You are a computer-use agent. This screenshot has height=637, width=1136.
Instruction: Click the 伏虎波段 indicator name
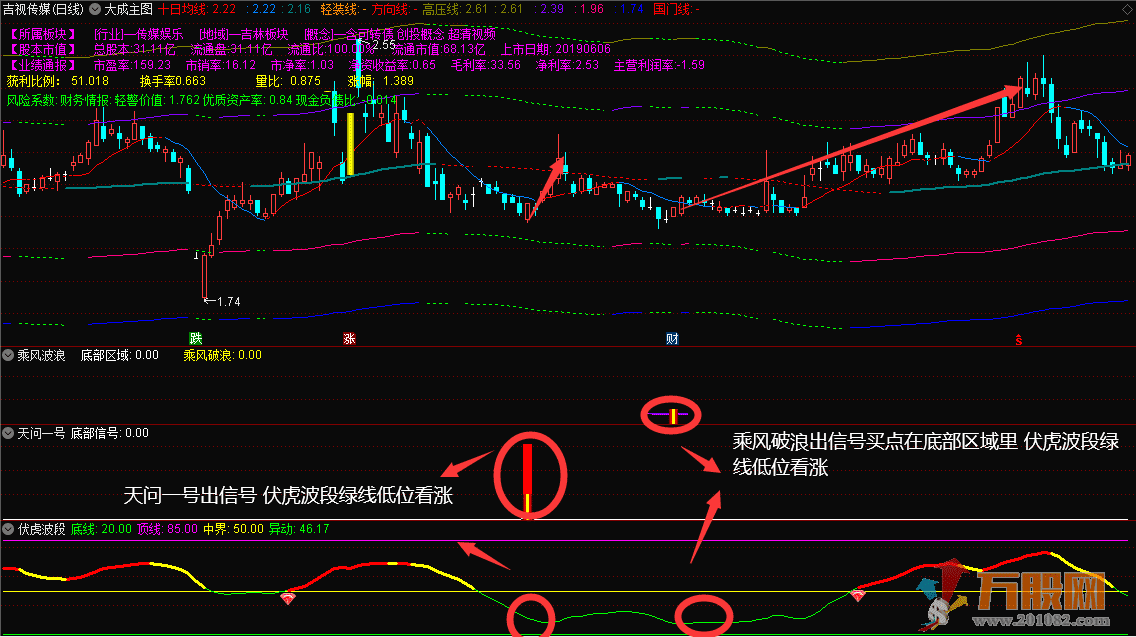click(x=41, y=529)
